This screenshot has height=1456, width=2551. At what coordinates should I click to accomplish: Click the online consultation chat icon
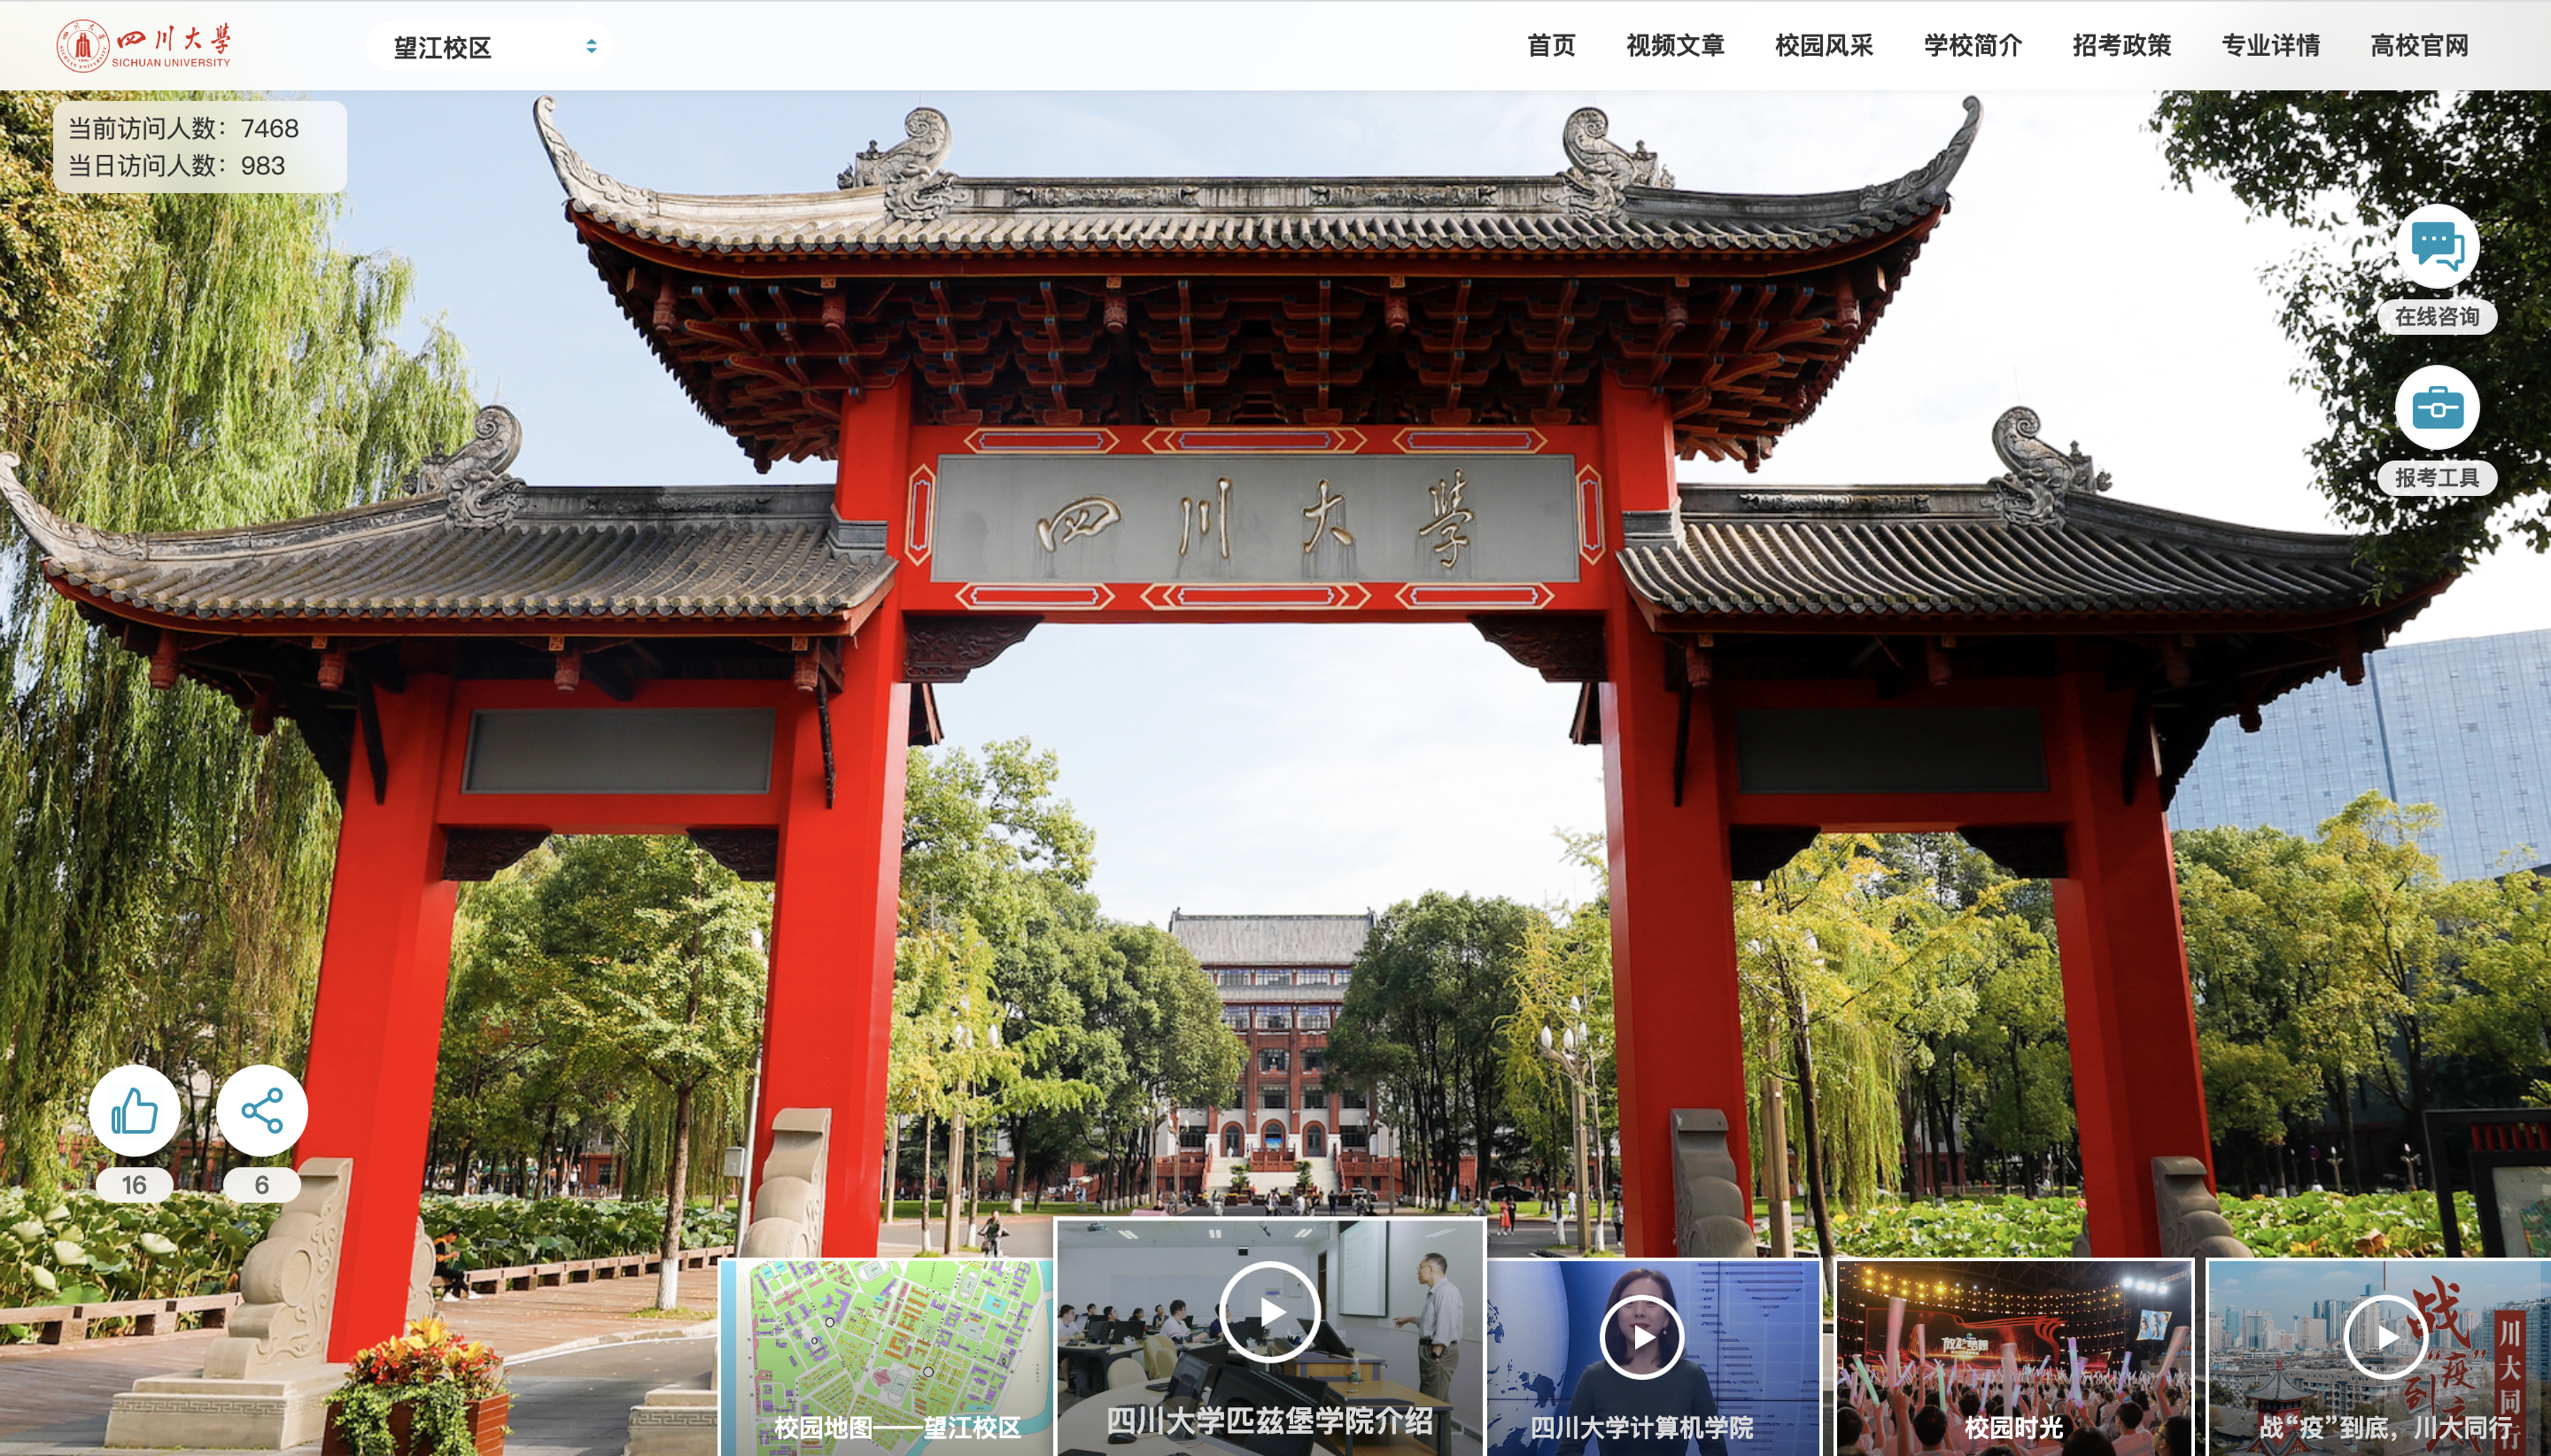pos(2437,246)
